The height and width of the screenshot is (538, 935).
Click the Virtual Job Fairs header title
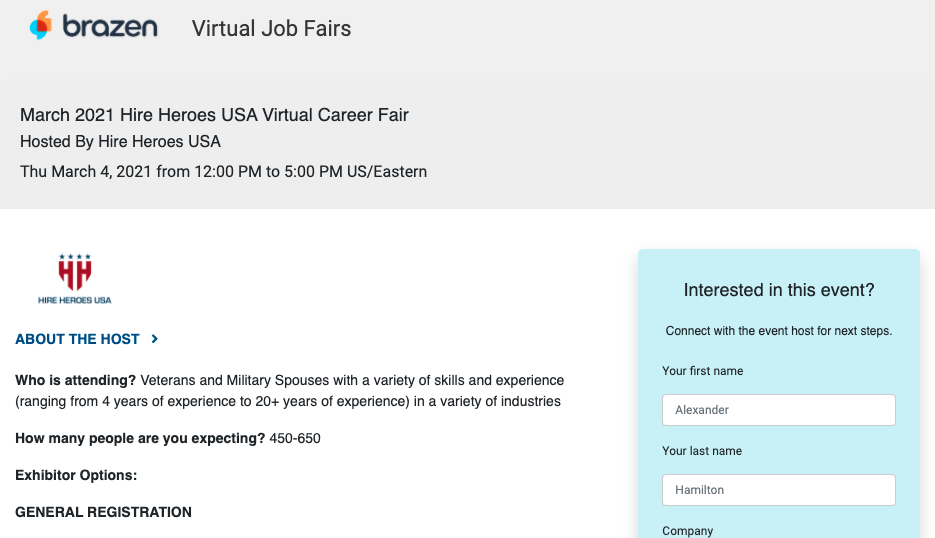271,29
